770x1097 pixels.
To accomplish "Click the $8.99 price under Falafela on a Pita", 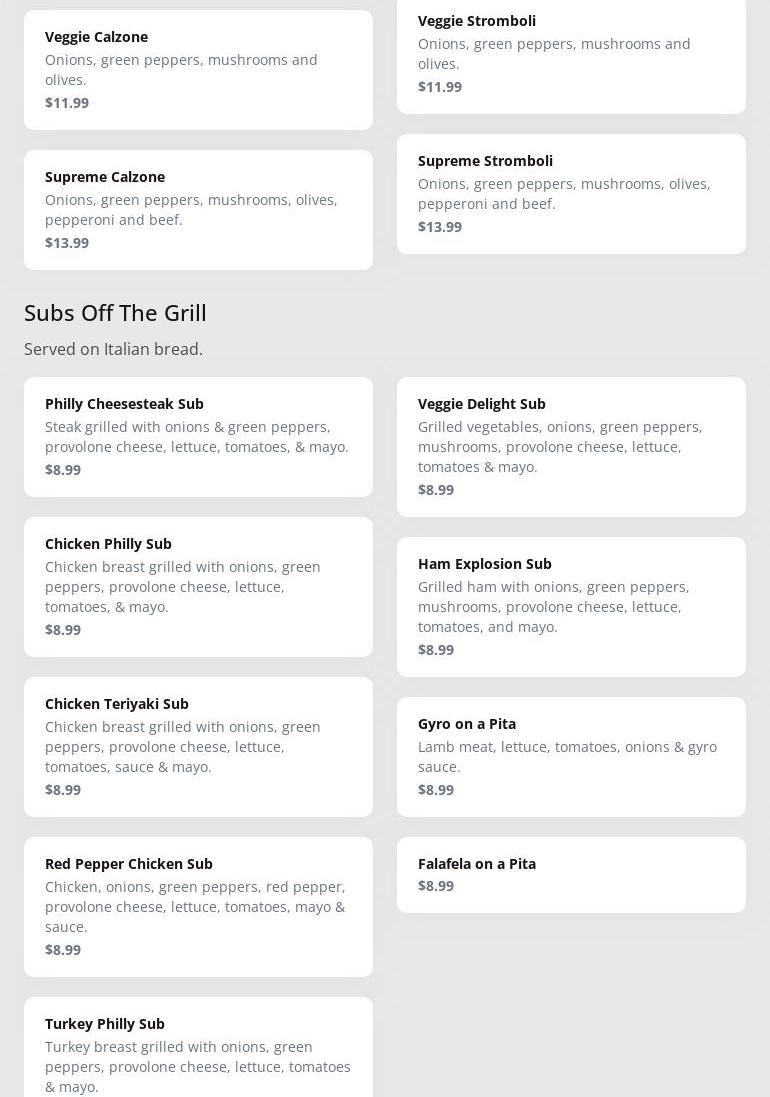I will pyautogui.click(x=436, y=886).
